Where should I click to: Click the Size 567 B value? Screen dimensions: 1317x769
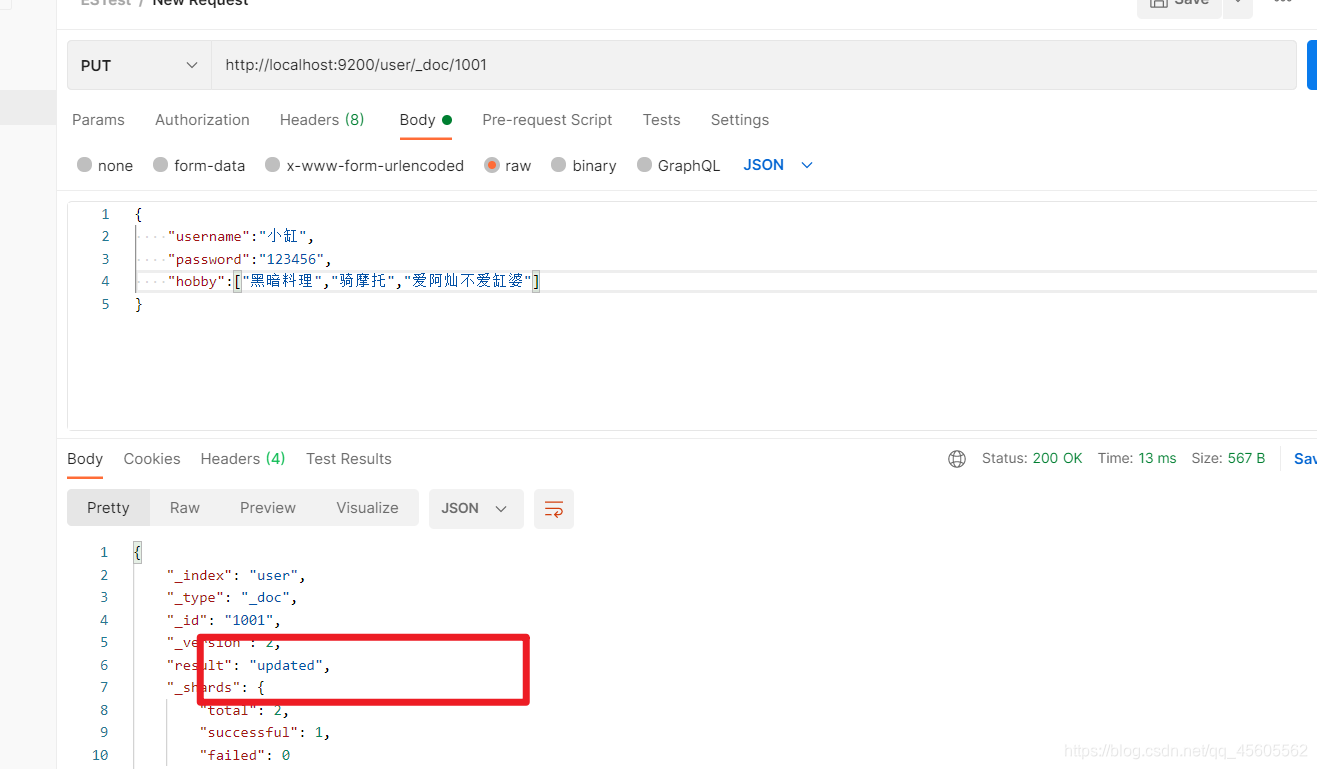tap(1228, 458)
